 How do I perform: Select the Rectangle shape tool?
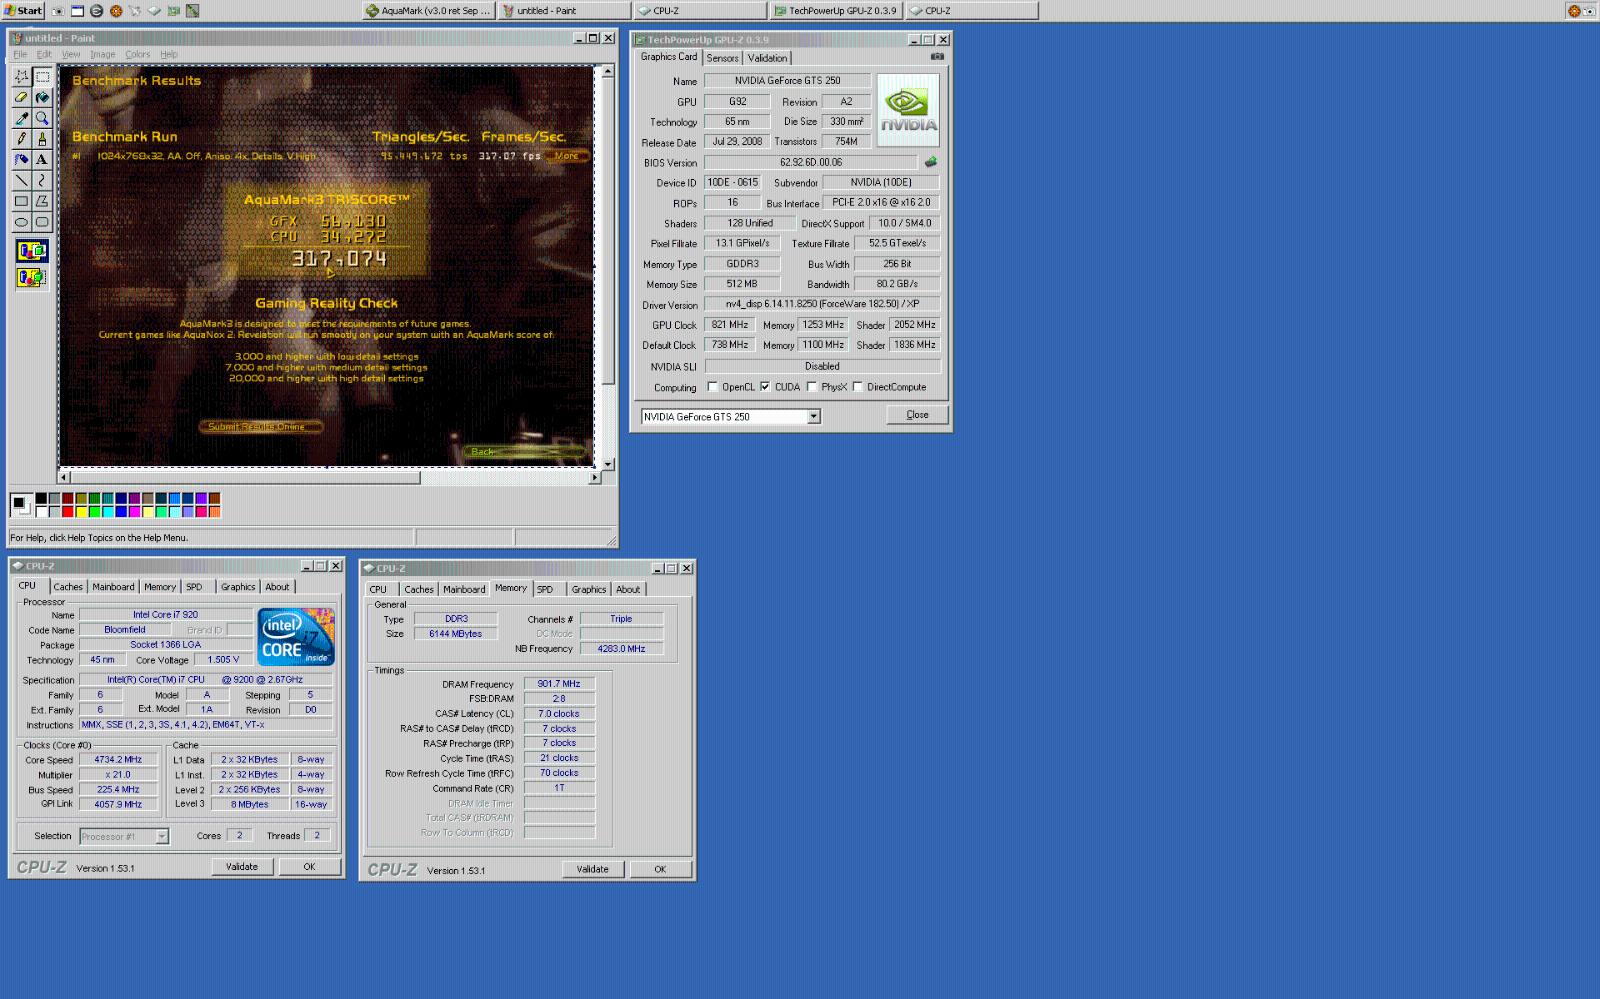pos(21,201)
